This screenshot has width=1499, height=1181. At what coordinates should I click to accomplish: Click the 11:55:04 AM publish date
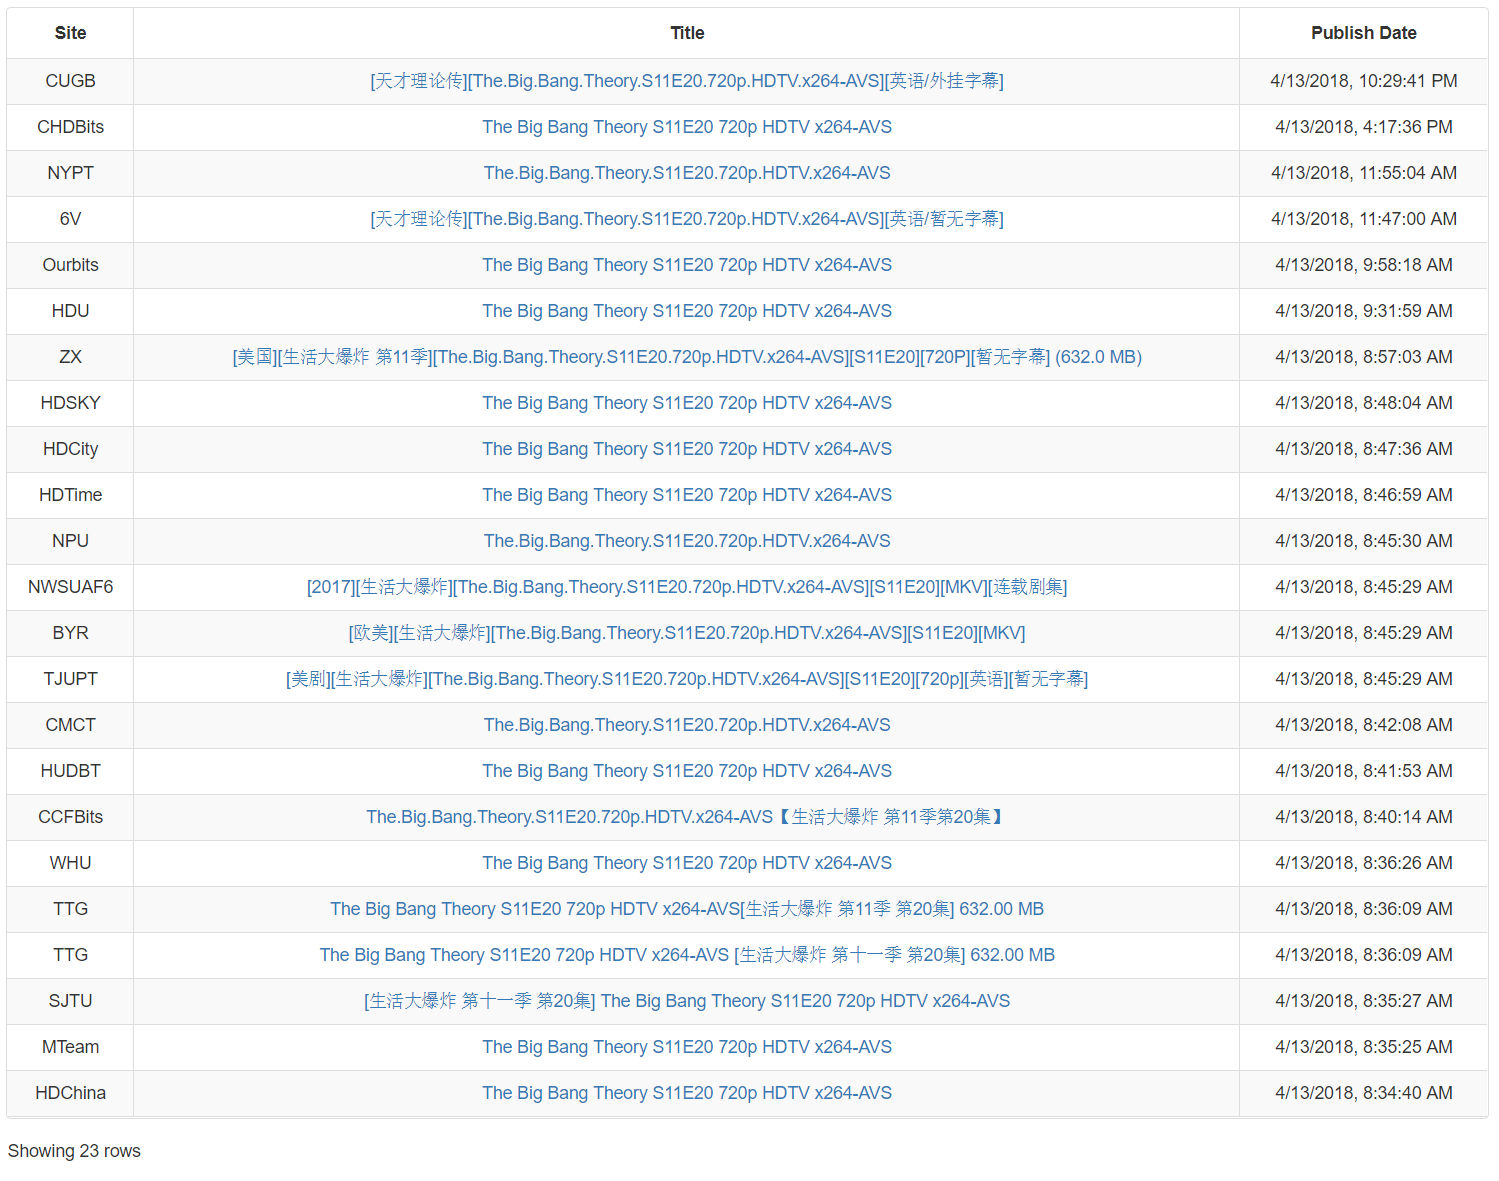pos(1364,173)
